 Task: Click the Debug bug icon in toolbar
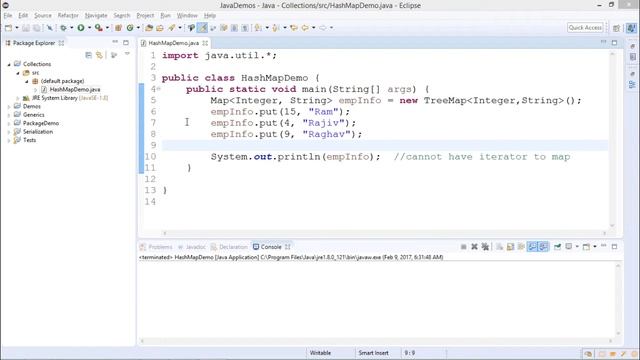[x=63, y=28]
